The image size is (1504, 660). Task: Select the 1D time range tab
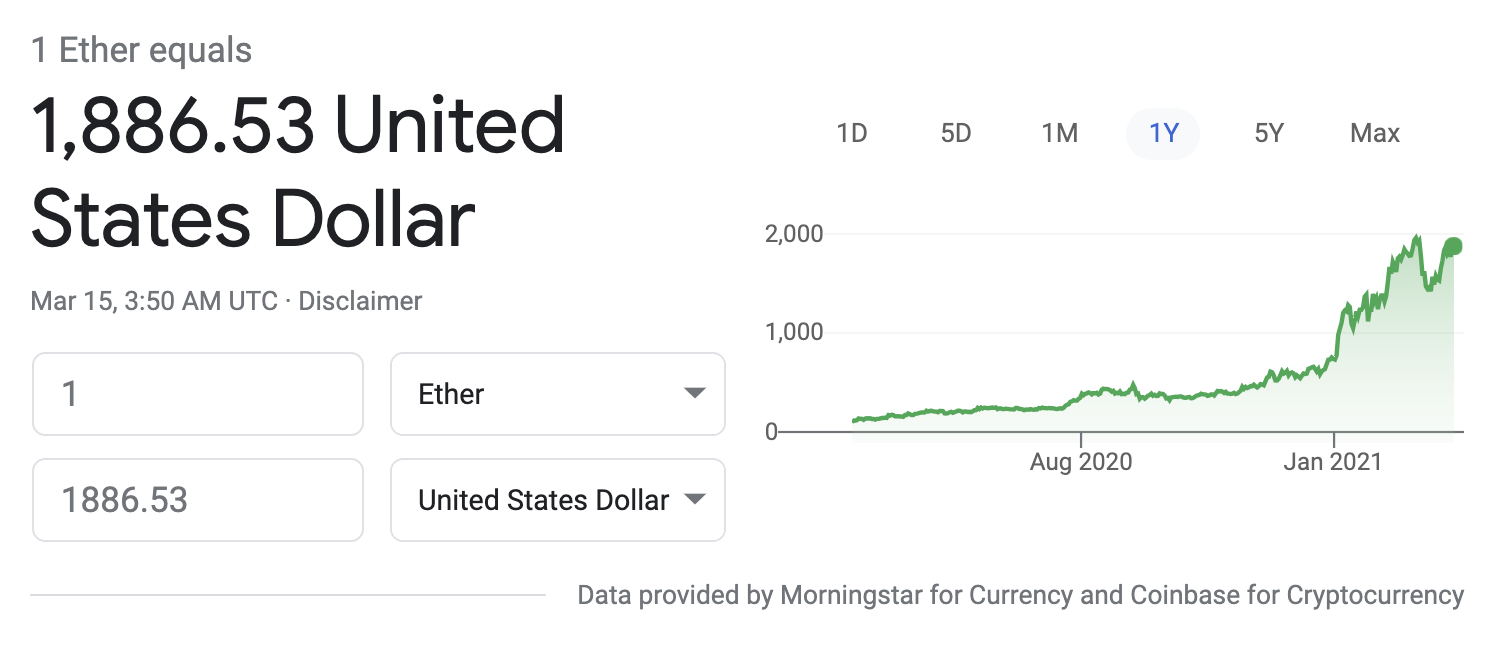click(x=851, y=133)
